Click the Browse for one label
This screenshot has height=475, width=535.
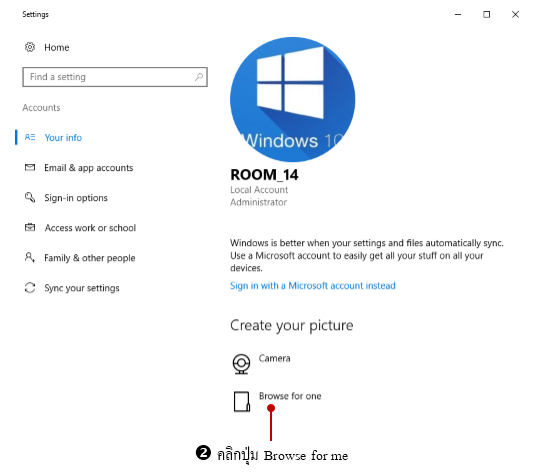pyautogui.click(x=290, y=396)
